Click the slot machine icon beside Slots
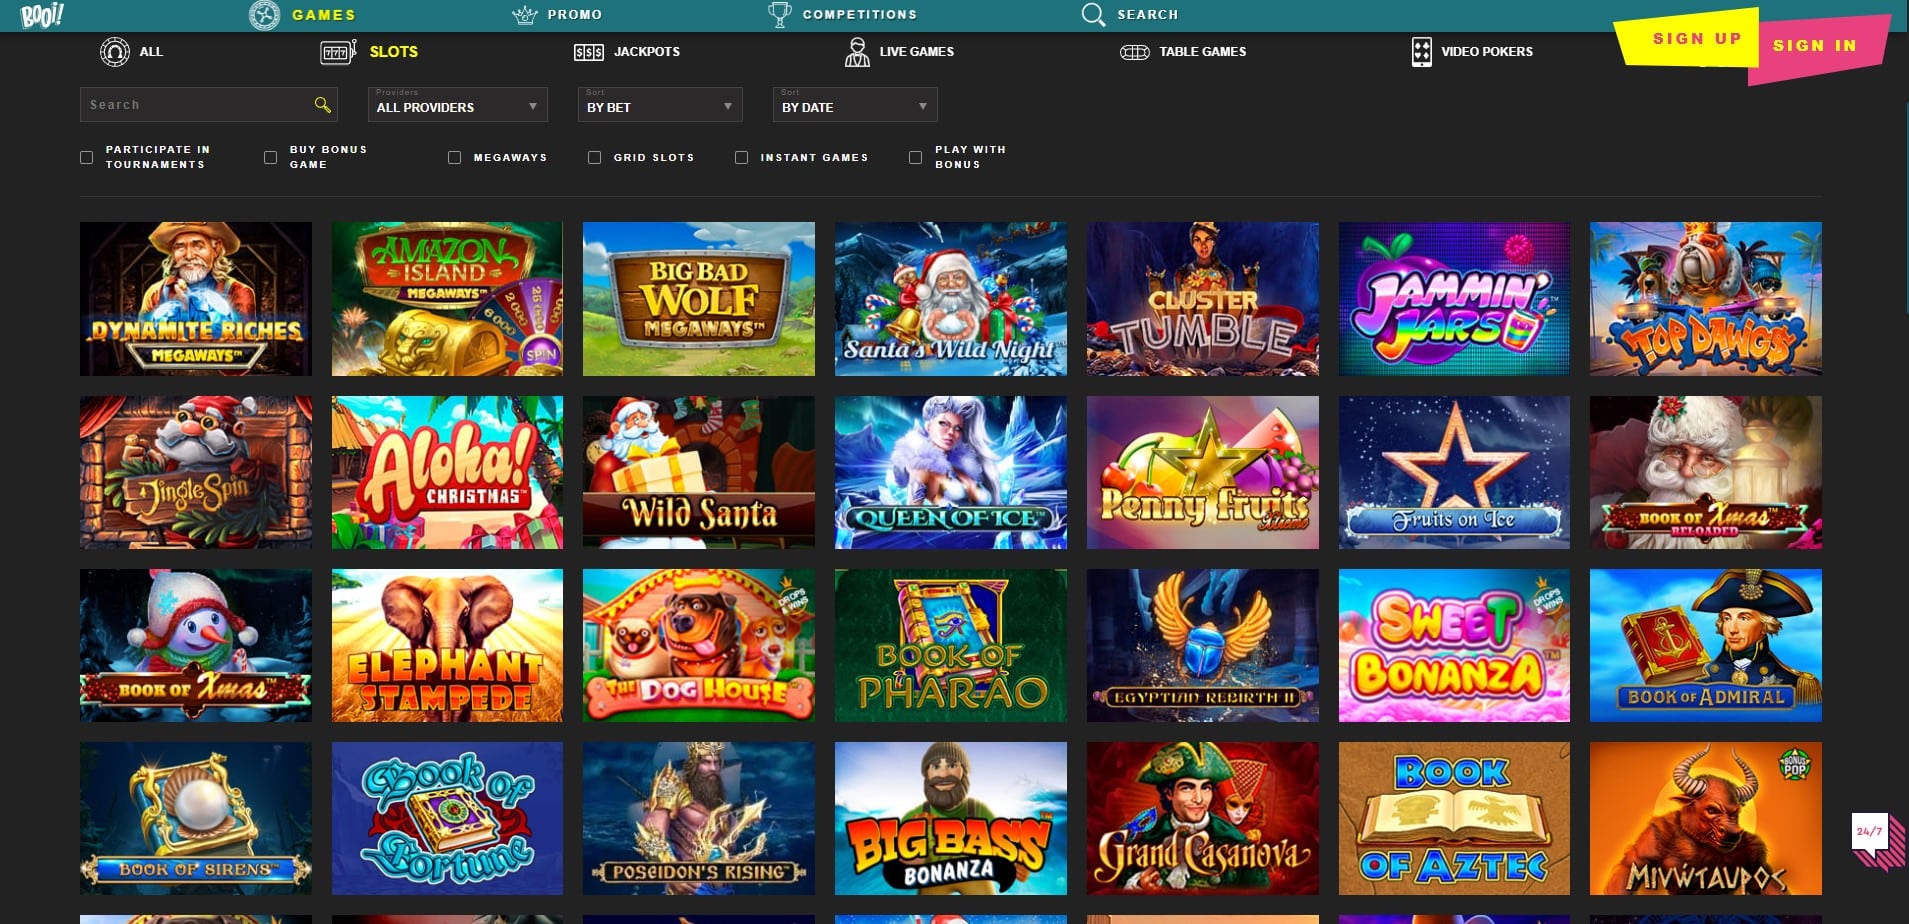 338,52
